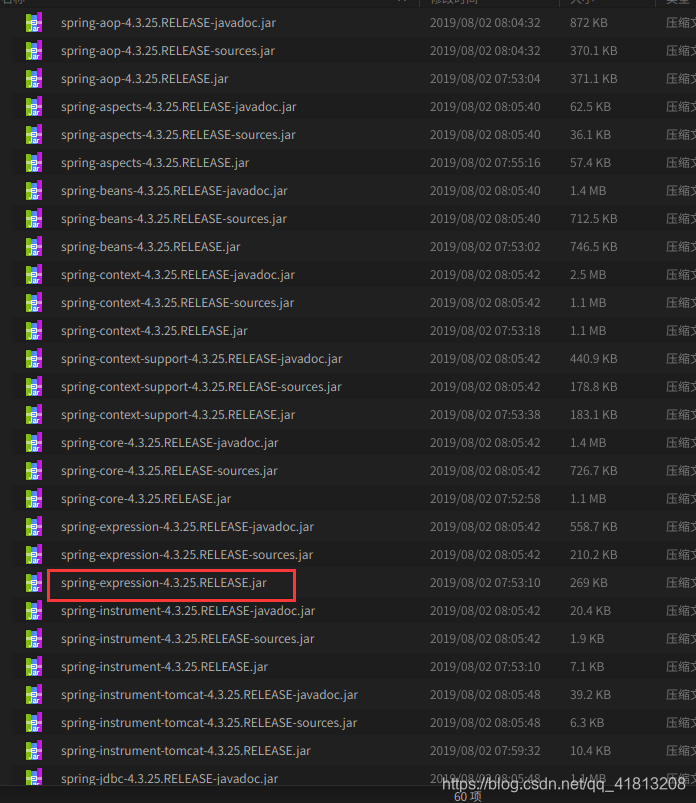Select file name spring-instrument-tomcat-4.3.25.RELEASE.jar
Screen dimensions: 696x803
point(186,751)
